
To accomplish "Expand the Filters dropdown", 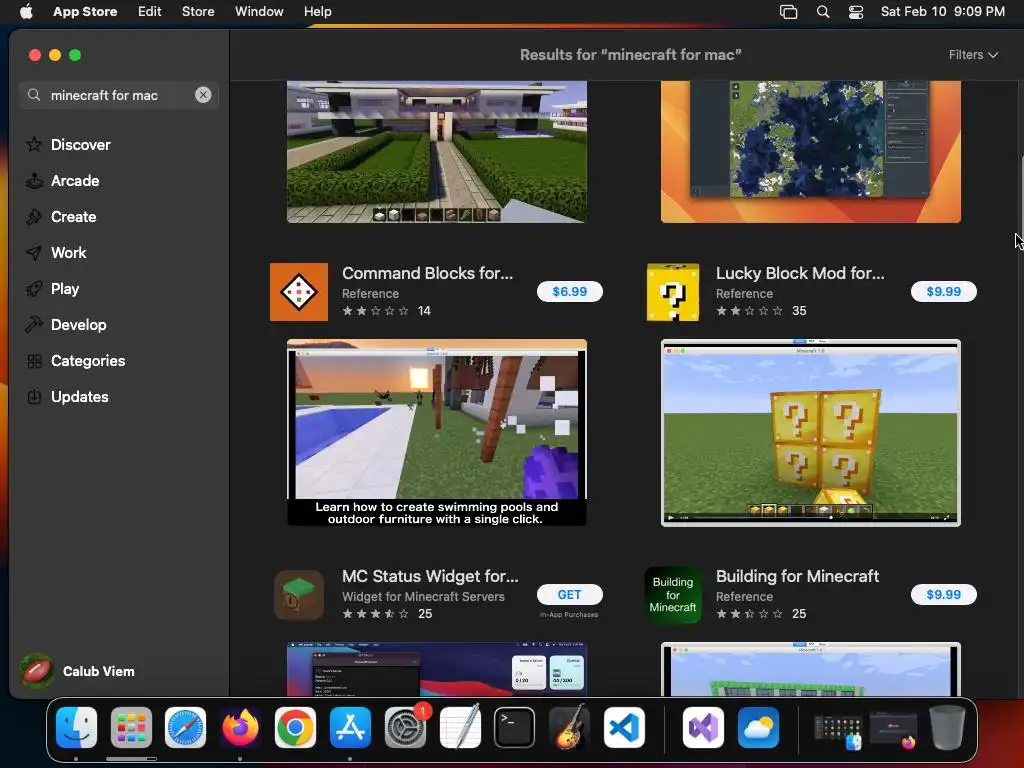I will (x=973, y=55).
